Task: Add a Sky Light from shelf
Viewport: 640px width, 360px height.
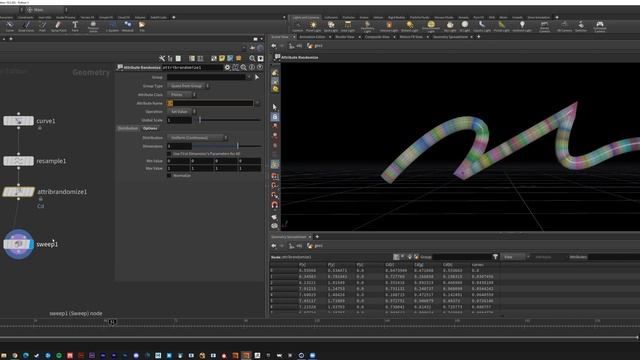Action: [450, 27]
